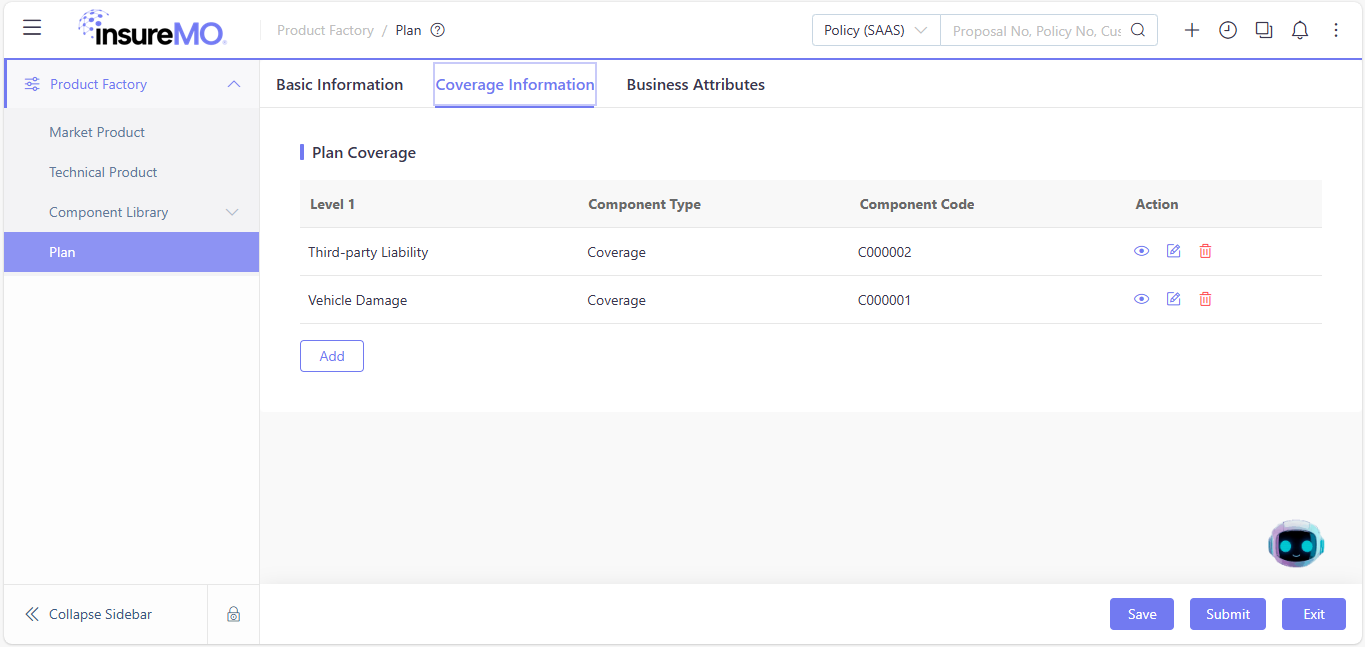Click component code C000001
This screenshot has height=647, width=1365.
[x=885, y=300]
